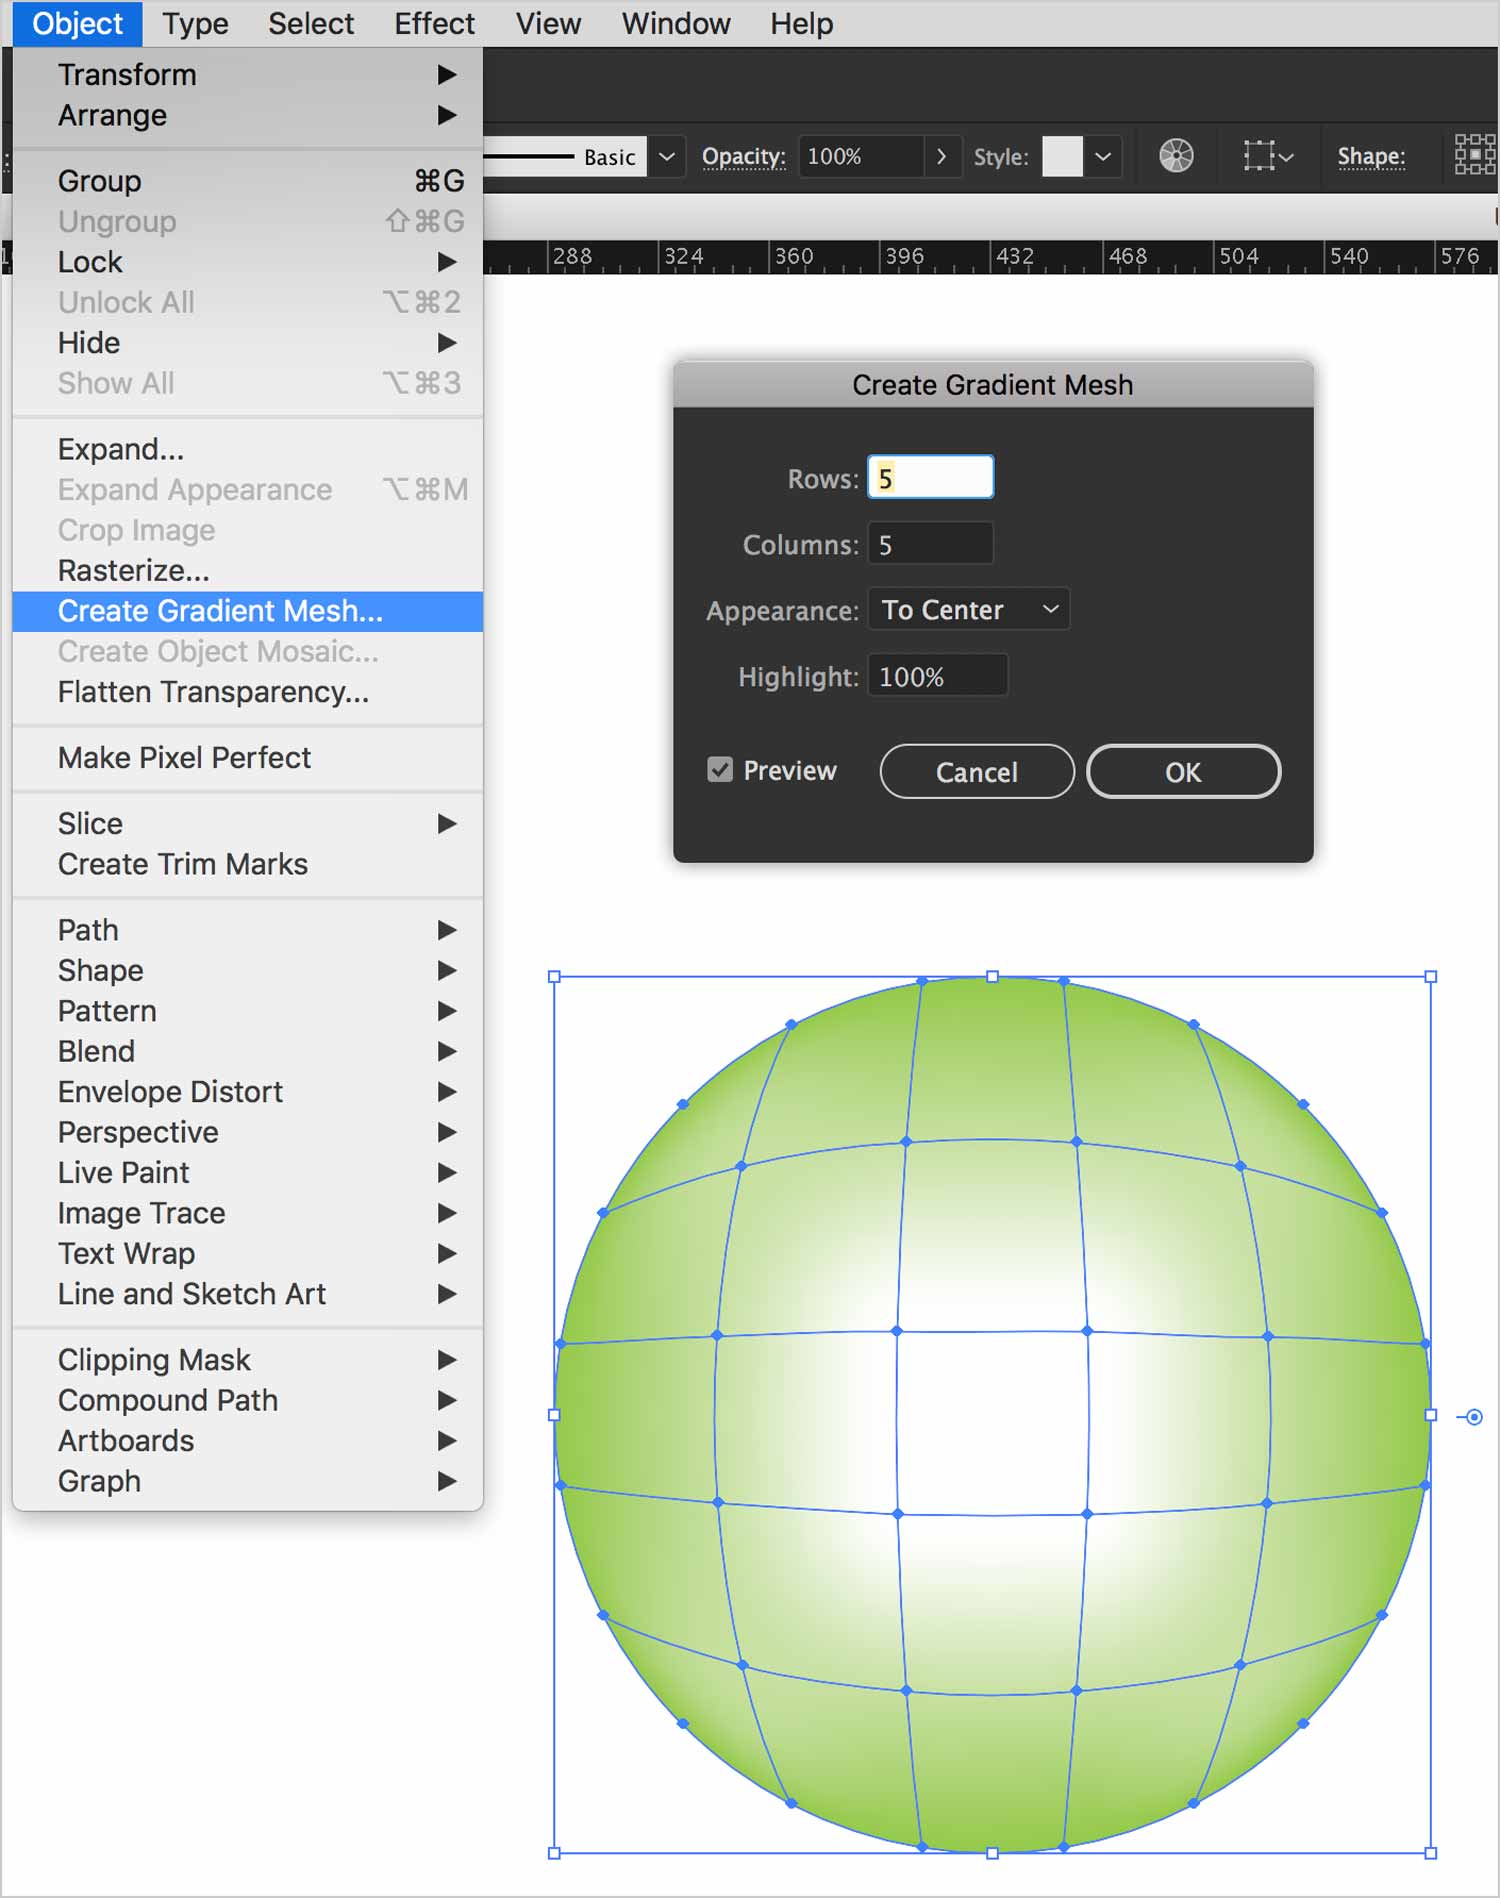The width and height of the screenshot is (1500, 1898).
Task: Open the Shape submenu in Object menu
Action: coord(248,970)
